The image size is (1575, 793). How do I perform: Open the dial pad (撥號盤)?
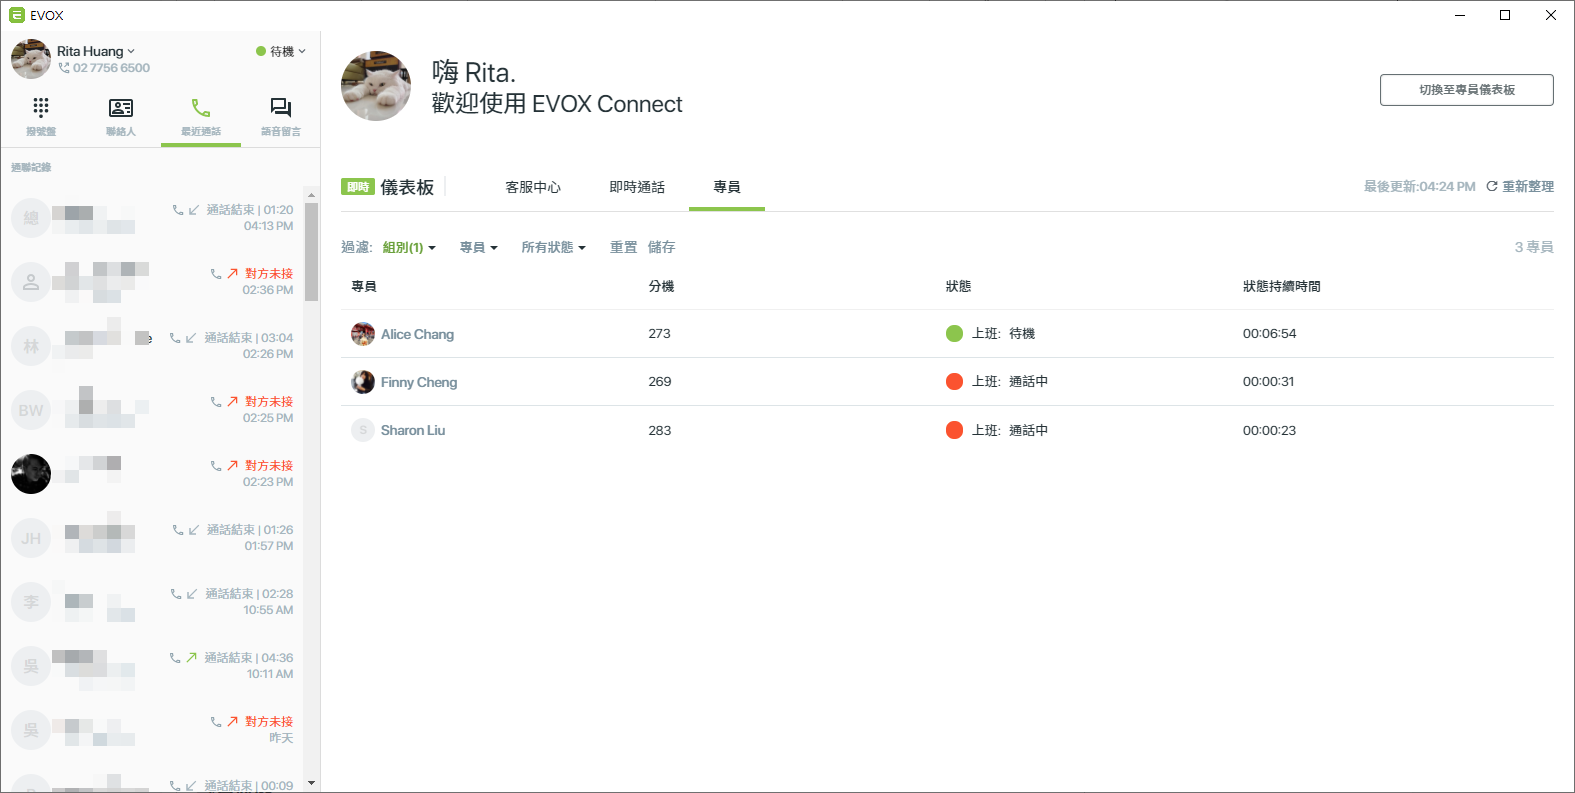[41, 117]
